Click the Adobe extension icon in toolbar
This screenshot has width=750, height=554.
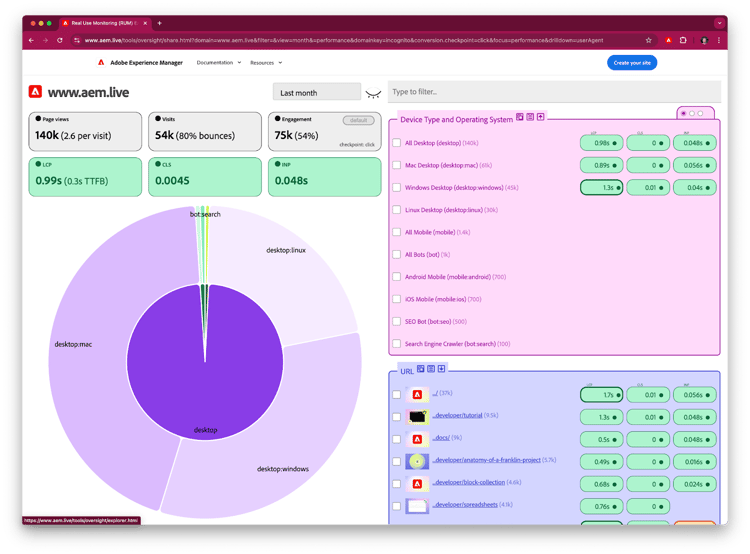(669, 40)
